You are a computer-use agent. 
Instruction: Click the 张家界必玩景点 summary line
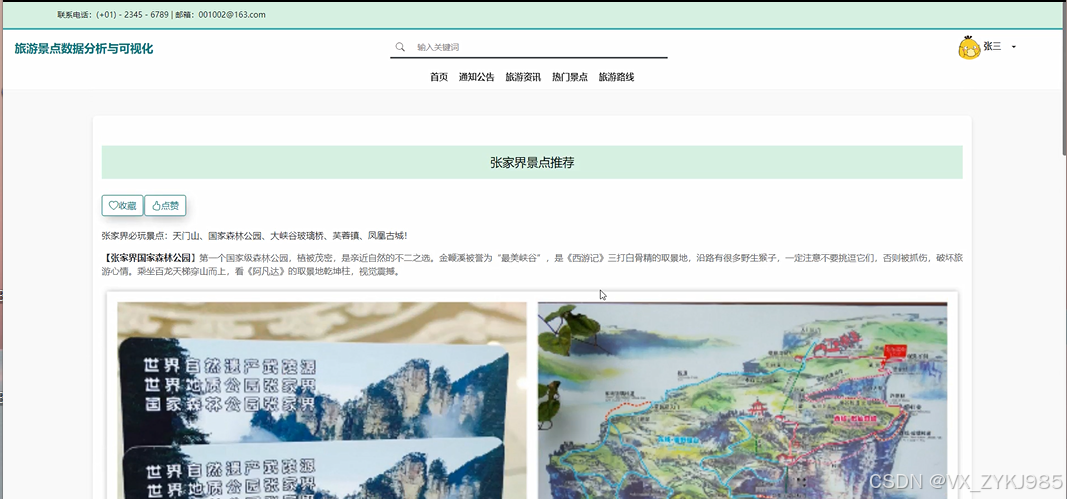click(x=255, y=236)
